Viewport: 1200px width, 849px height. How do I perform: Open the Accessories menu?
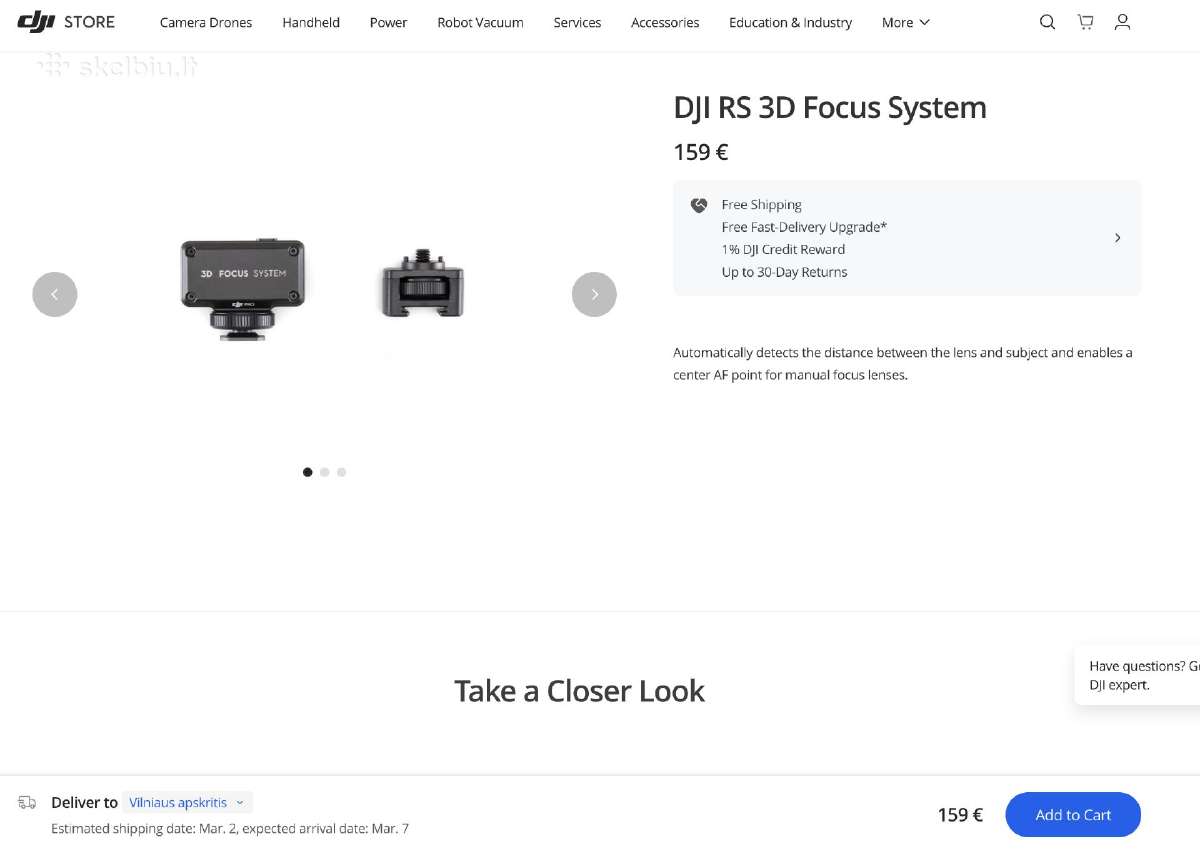click(x=665, y=22)
